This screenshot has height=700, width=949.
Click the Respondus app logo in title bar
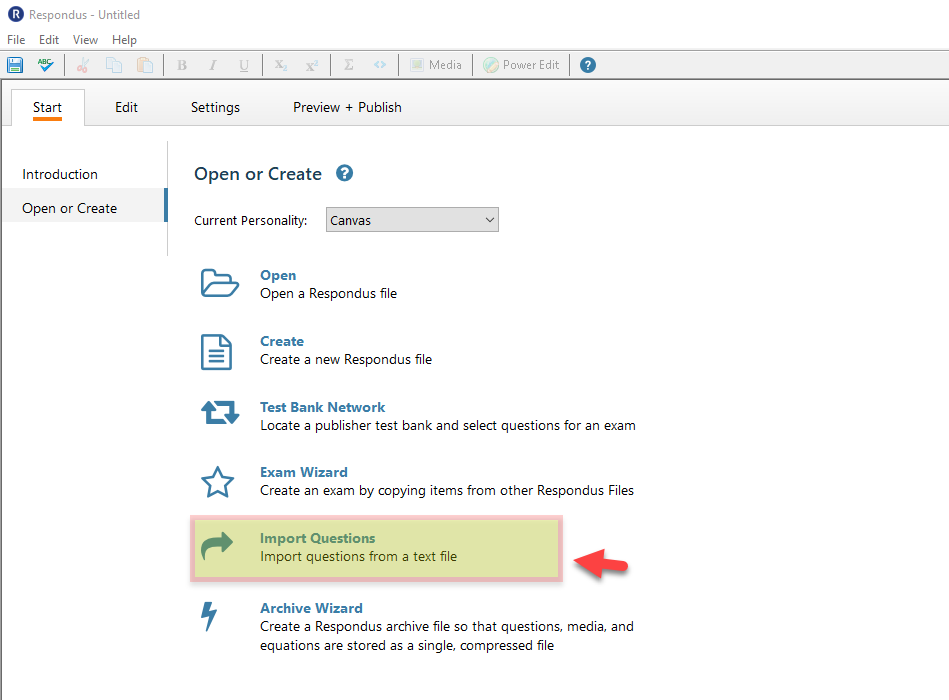pyautogui.click(x=15, y=14)
